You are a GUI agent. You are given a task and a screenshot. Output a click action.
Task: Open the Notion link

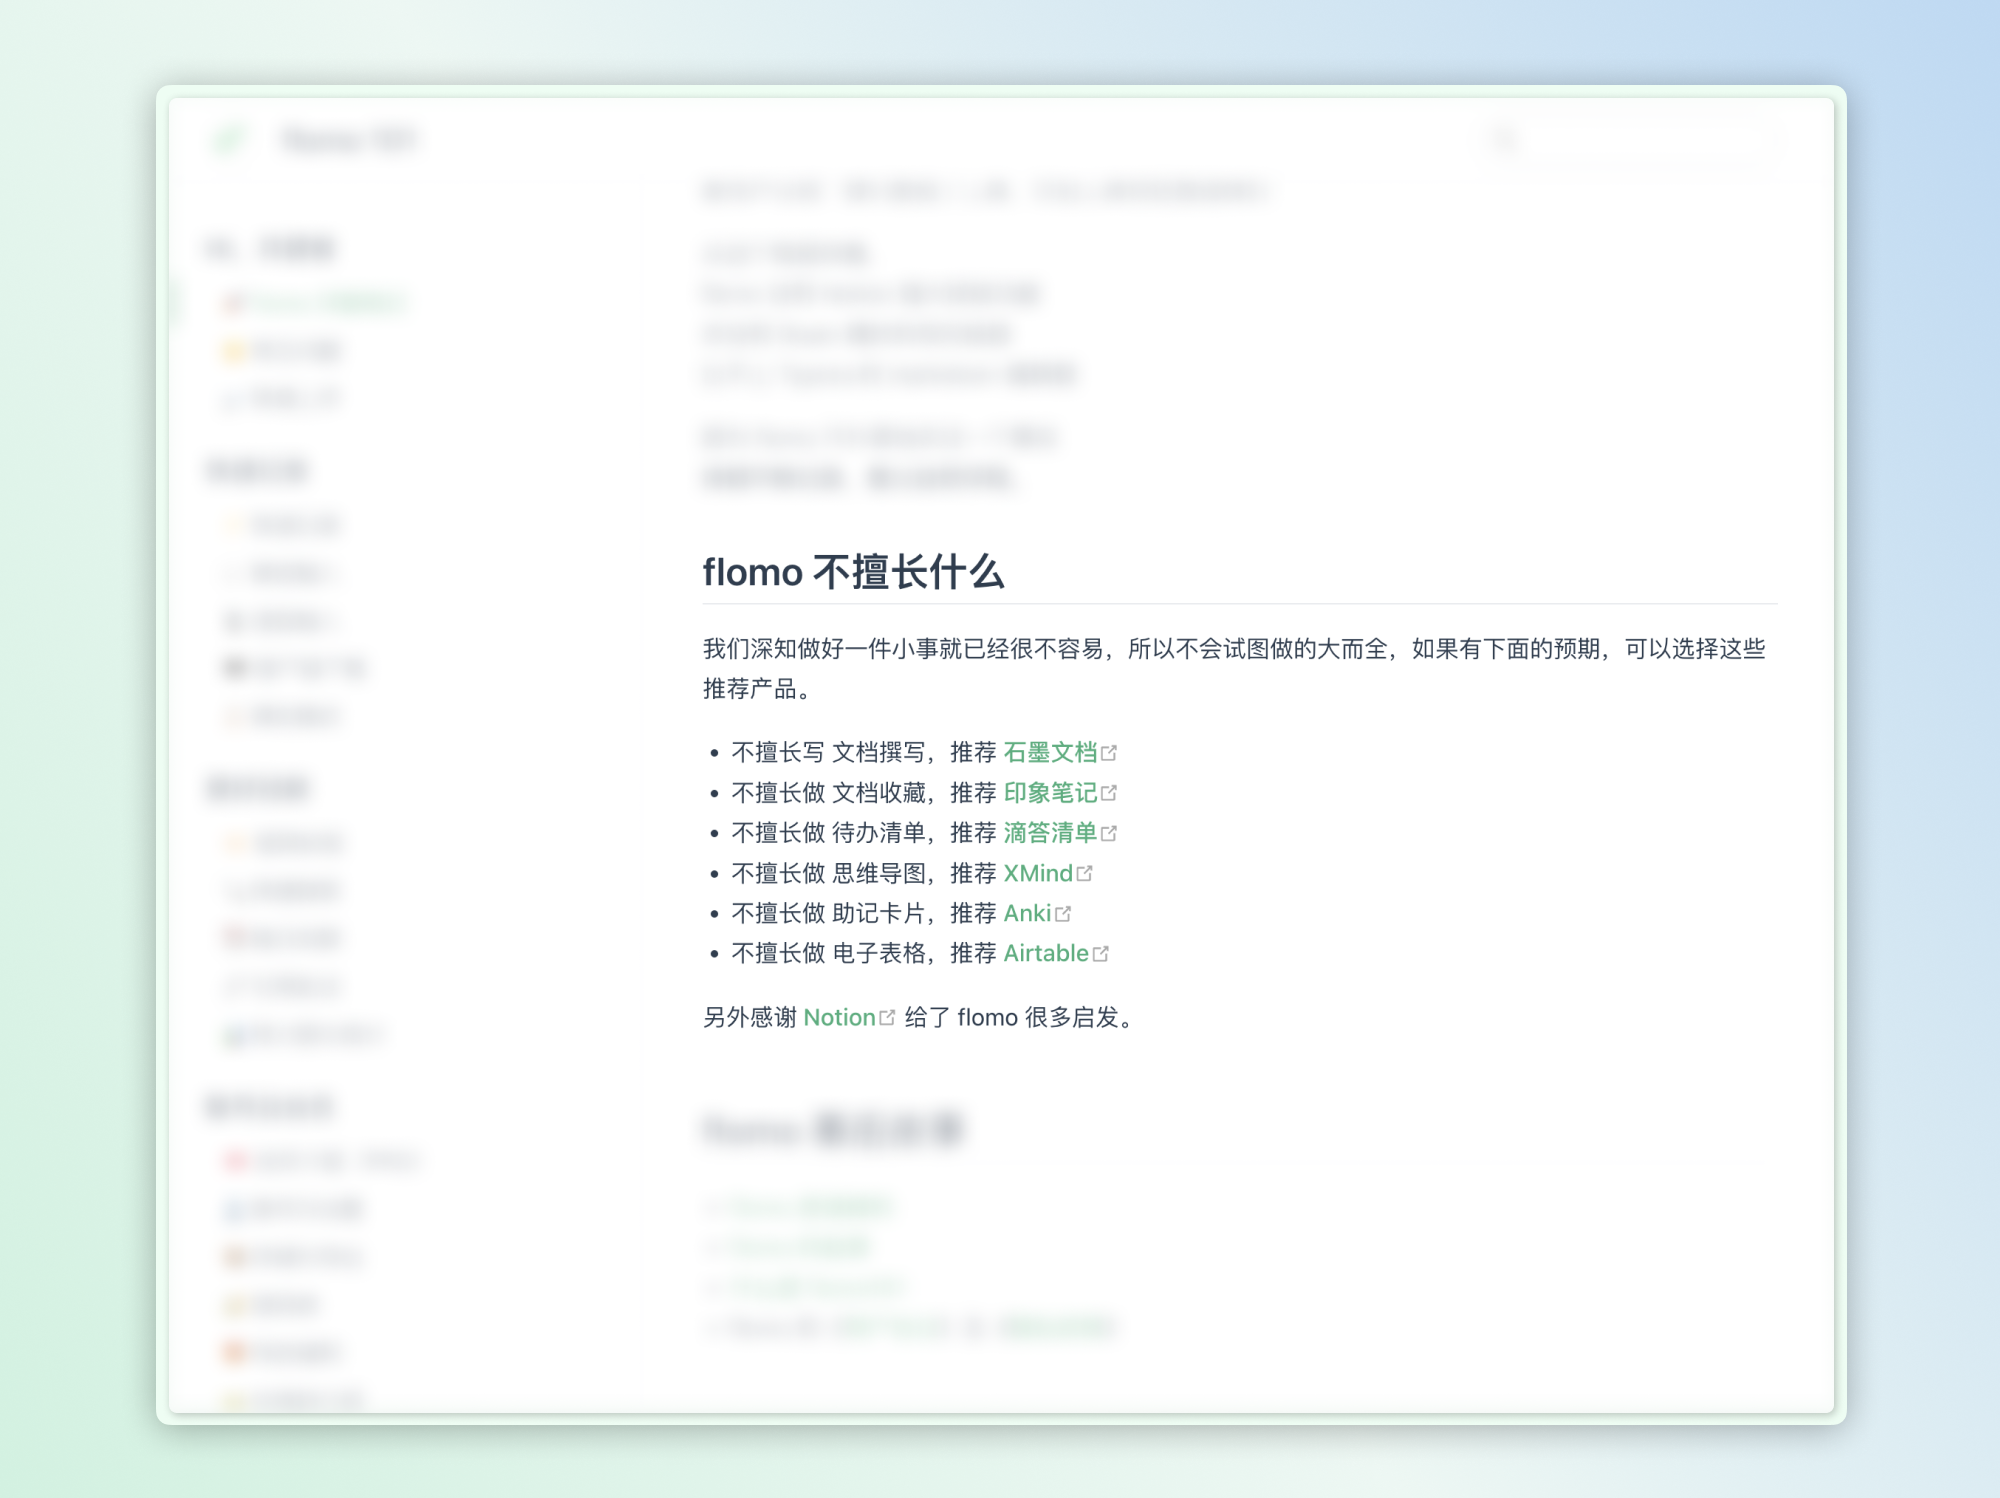[839, 1017]
